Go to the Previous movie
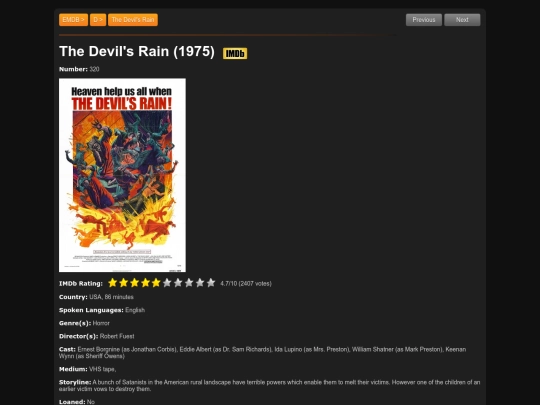This screenshot has height=405, width=540. pyautogui.click(x=424, y=20)
